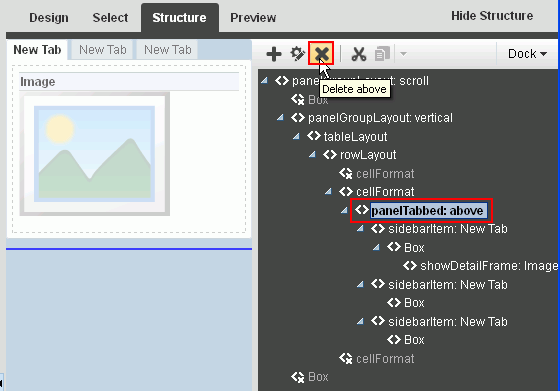Click tag icon of tableLayout
560x391 pixels.
[x=314, y=136]
